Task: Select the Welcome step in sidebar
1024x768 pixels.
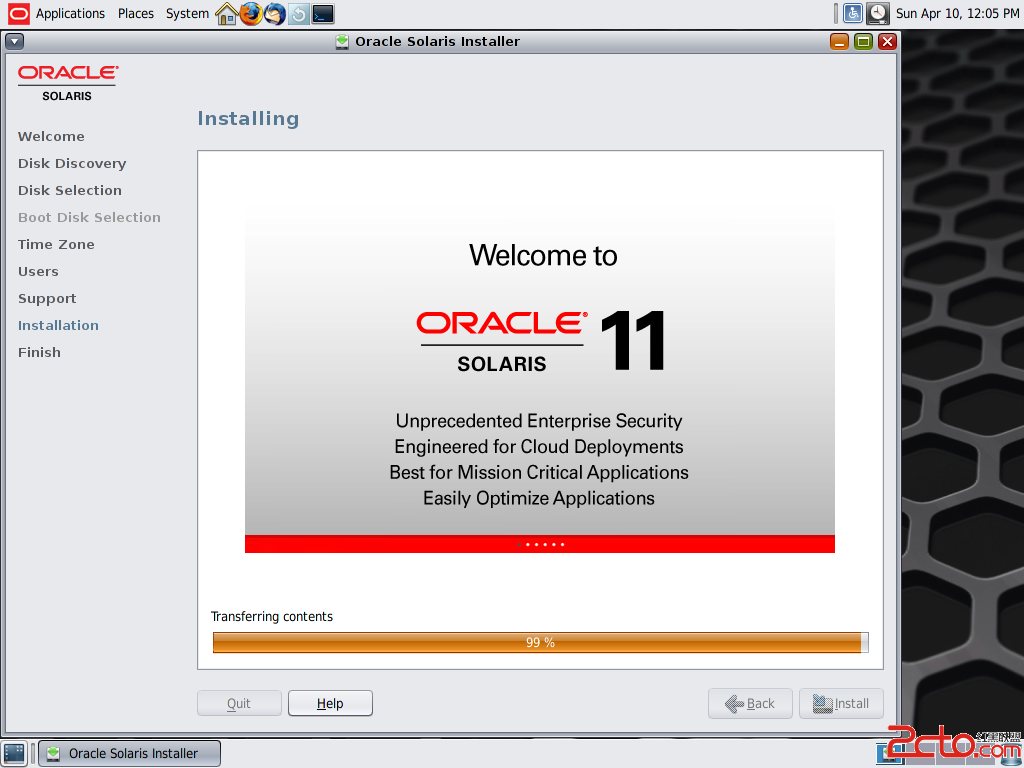Action: pos(51,136)
